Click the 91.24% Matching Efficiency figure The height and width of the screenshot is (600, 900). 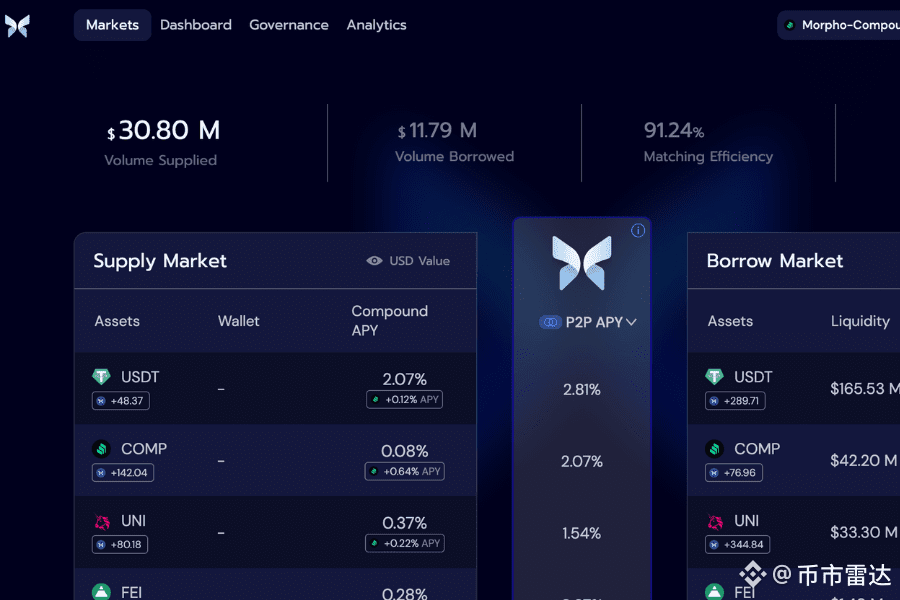pos(674,130)
